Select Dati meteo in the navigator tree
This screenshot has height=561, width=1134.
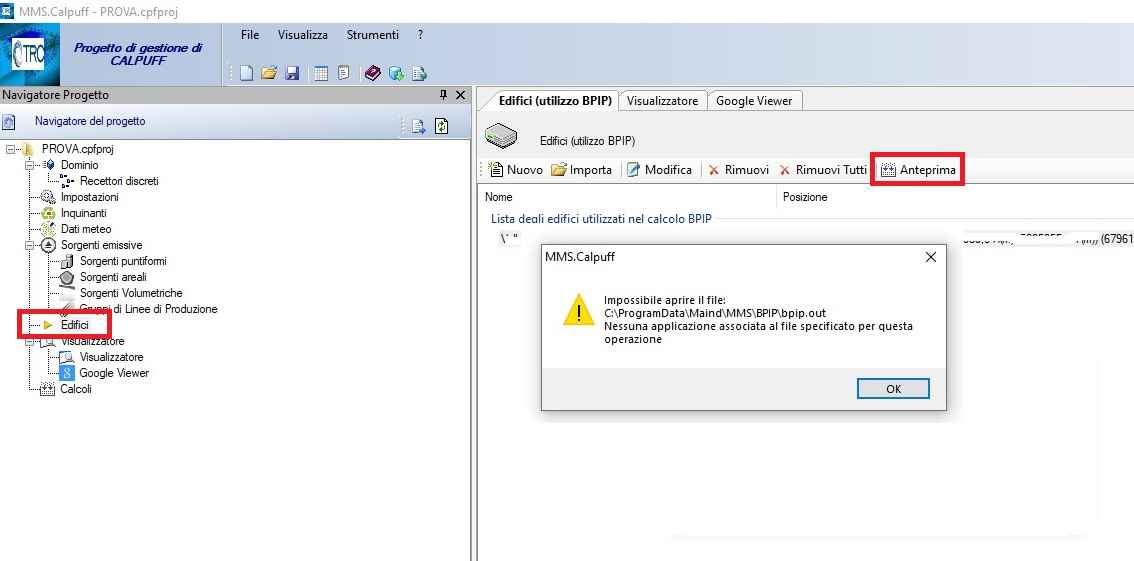click(x=86, y=229)
